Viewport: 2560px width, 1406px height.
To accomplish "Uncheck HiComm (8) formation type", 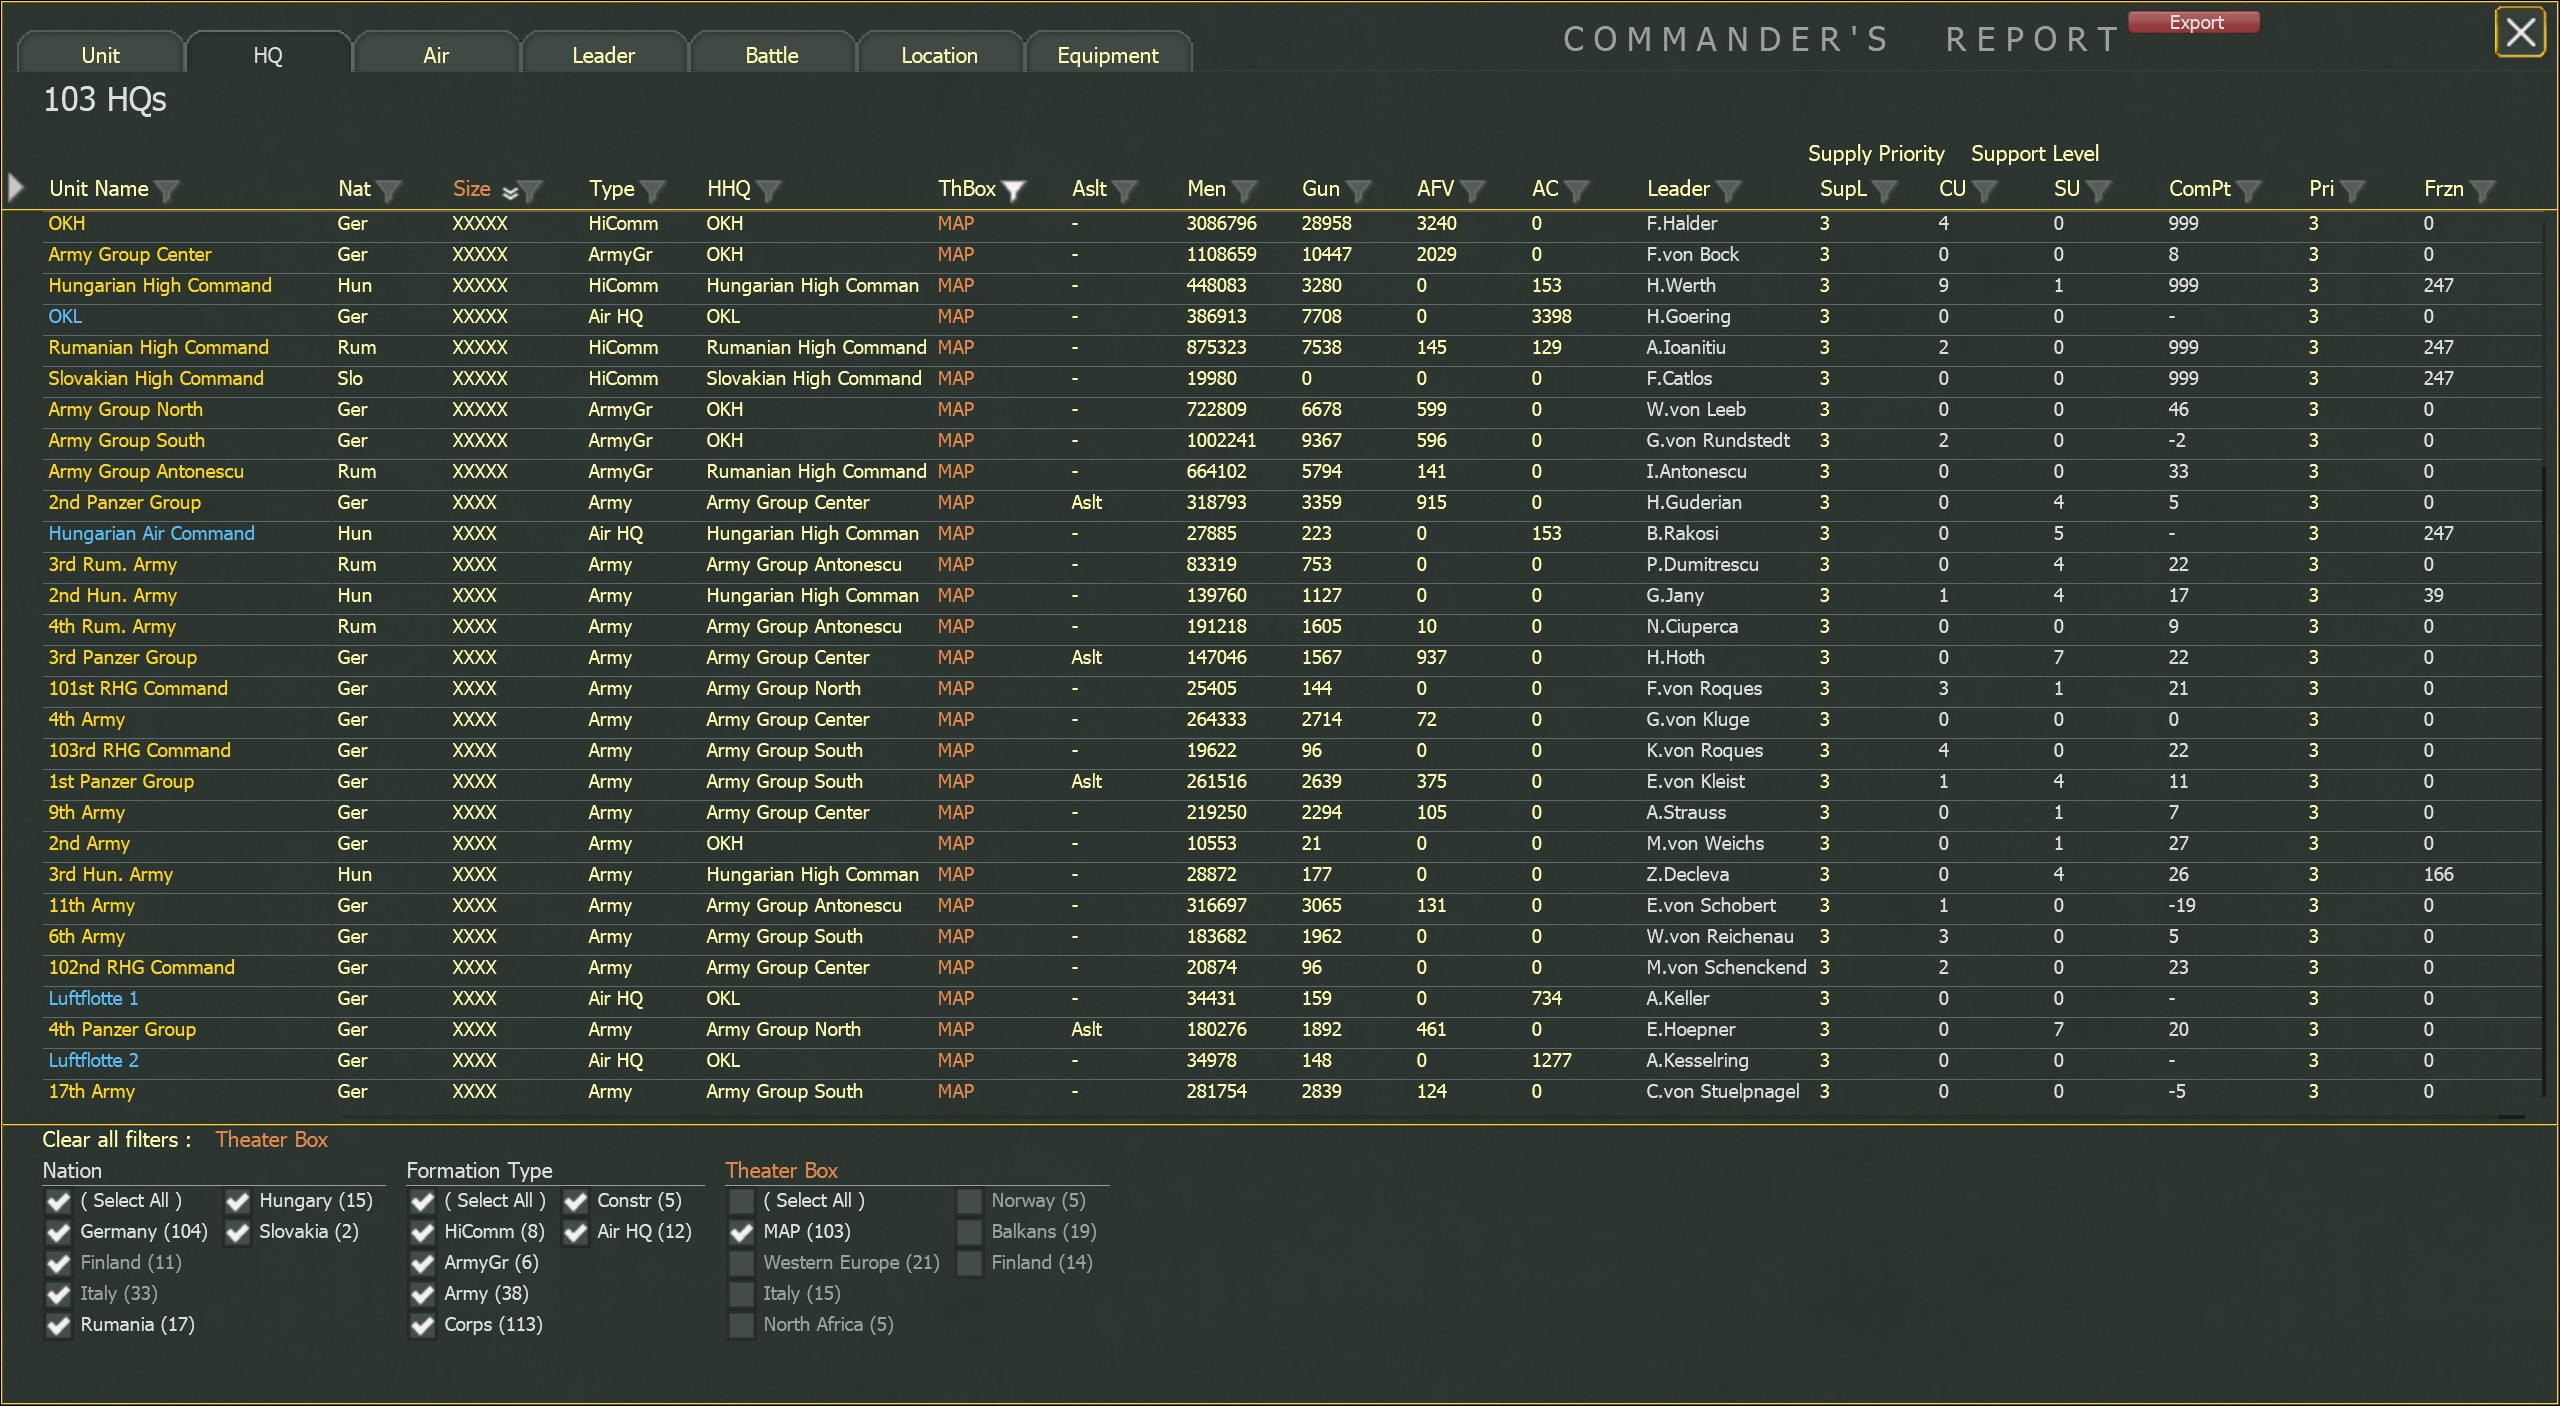I will (x=423, y=1232).
